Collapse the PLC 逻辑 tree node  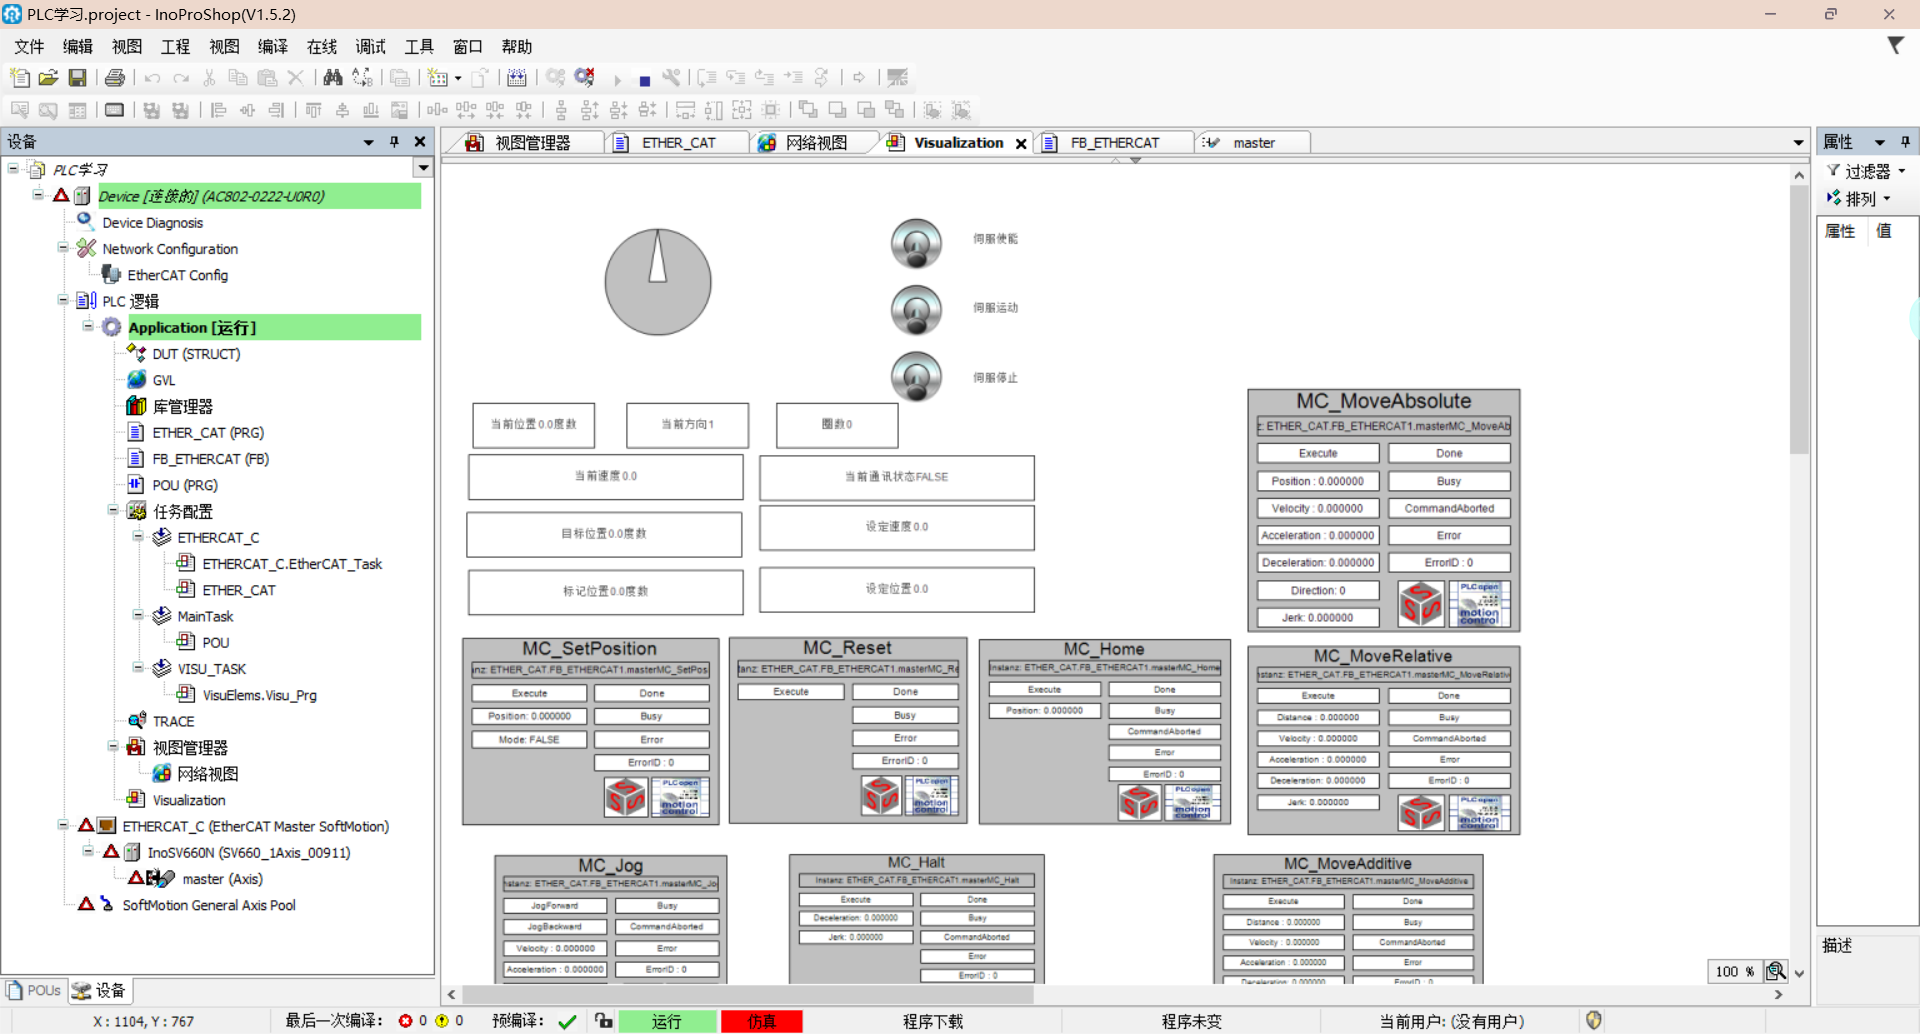click(63, 300)
